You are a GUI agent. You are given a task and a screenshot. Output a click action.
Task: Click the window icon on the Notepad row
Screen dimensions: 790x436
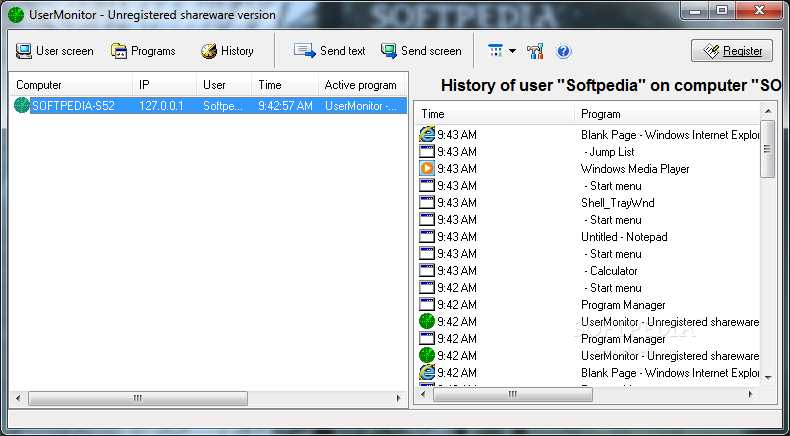tap(427, 236)
